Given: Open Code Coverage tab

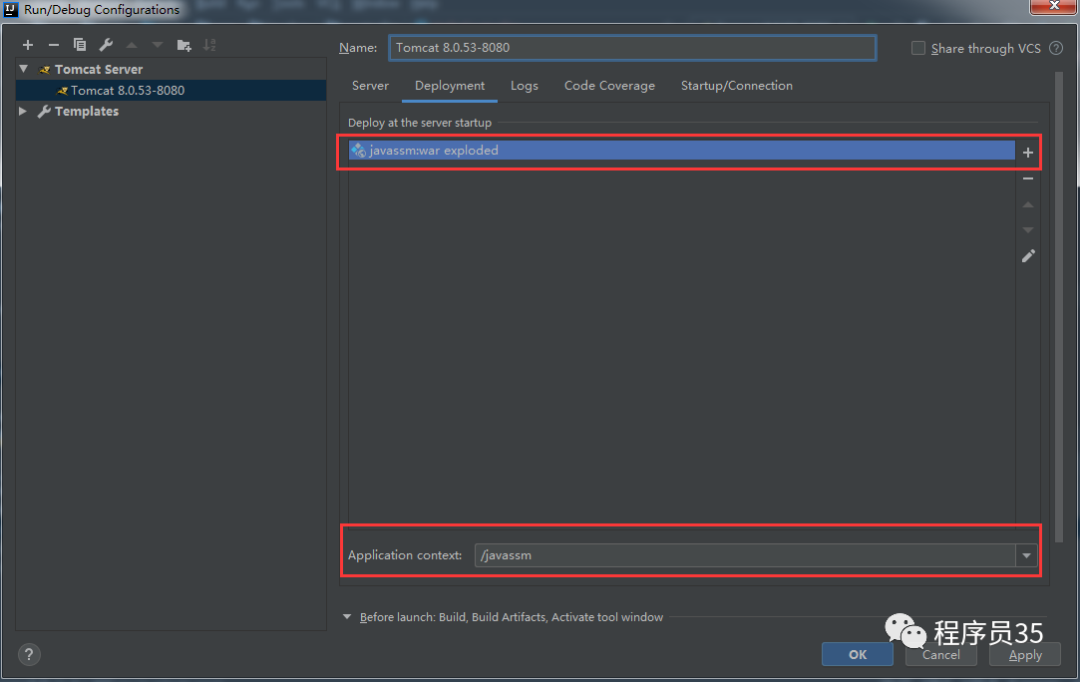Looking at the screenshot, I should [610, 85].
